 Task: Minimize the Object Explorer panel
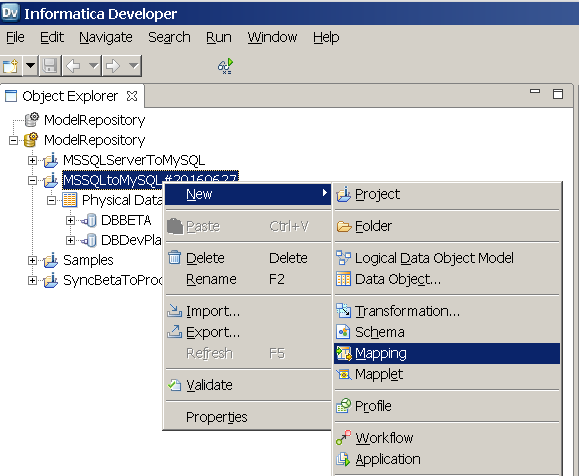[x=535, y=91]
